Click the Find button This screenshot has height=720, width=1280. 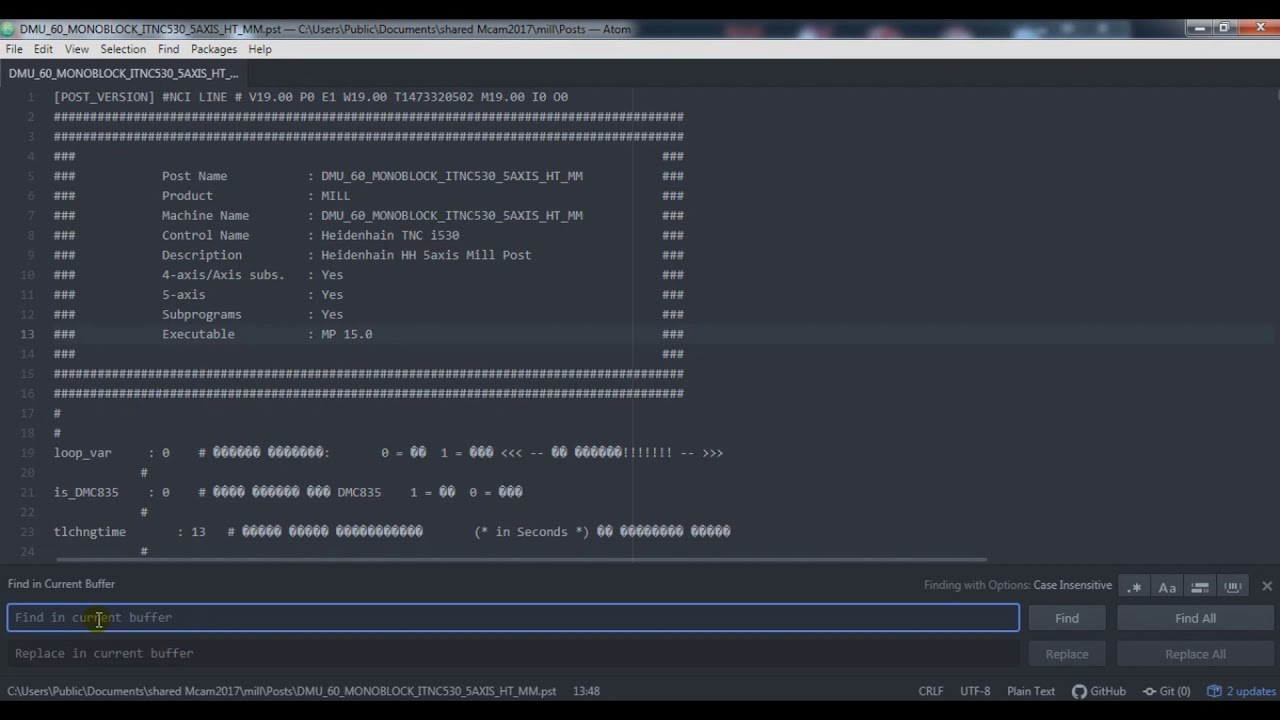click(1067, 618)
